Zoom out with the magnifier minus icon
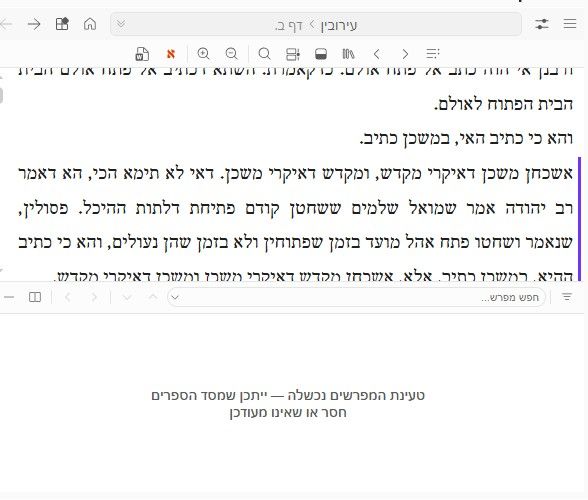 pyautogui.click(x=231, y=54)
